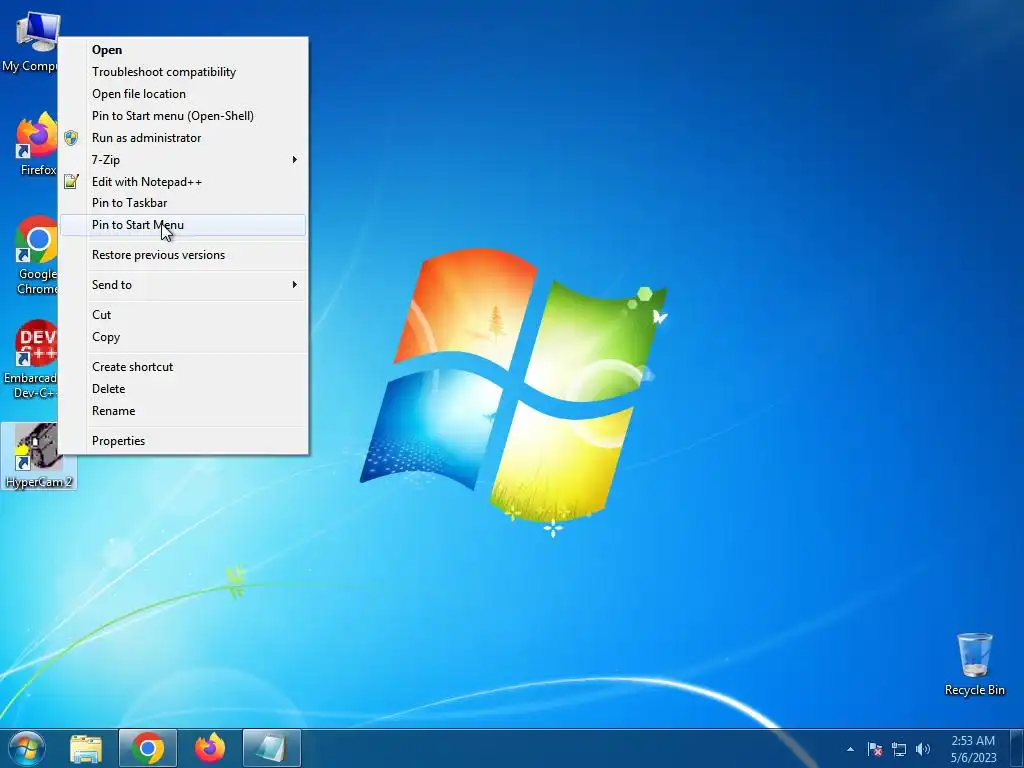The height and width of the screenshot is (768, 1024).
Task: Launch Firefox from the taskbar
Action: [210, 748]
